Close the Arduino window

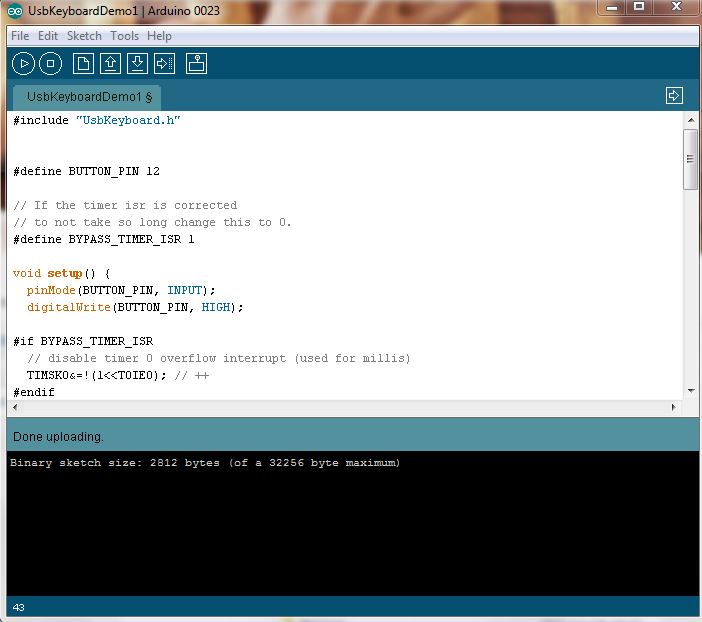pyautogui.click(x=676, y=7)
